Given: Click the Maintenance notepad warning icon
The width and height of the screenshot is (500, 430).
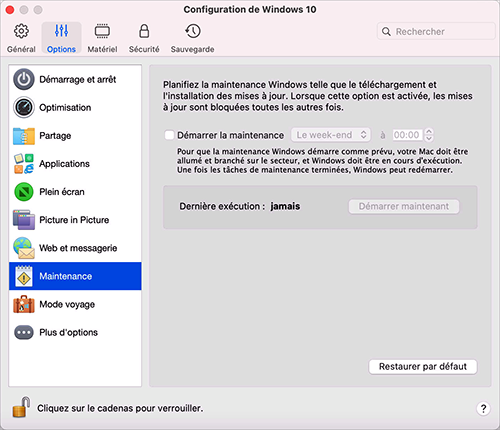Looking at the screenshot, I should (x=24, y=276).
